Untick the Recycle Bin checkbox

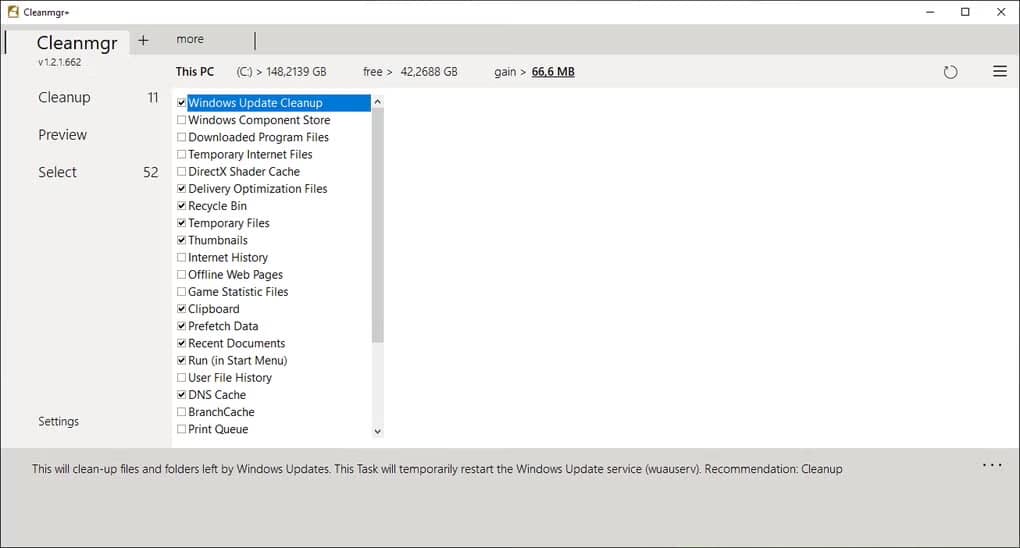click(181, 206)
